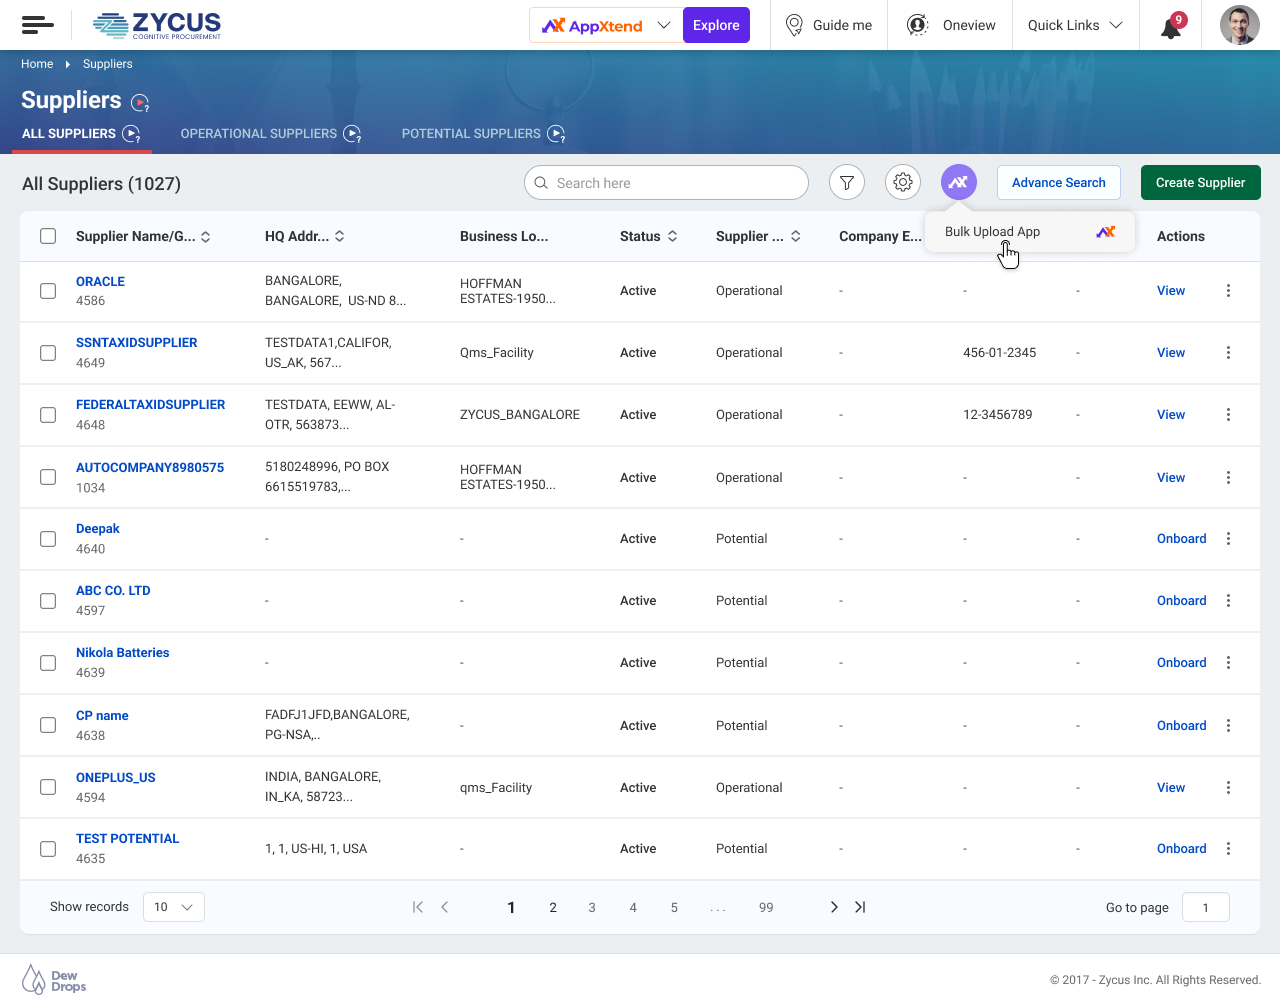The height and width of the screenshot is (1004, 1280).
Task: Switch to Operational Suppliers tab
Action: 259,134
